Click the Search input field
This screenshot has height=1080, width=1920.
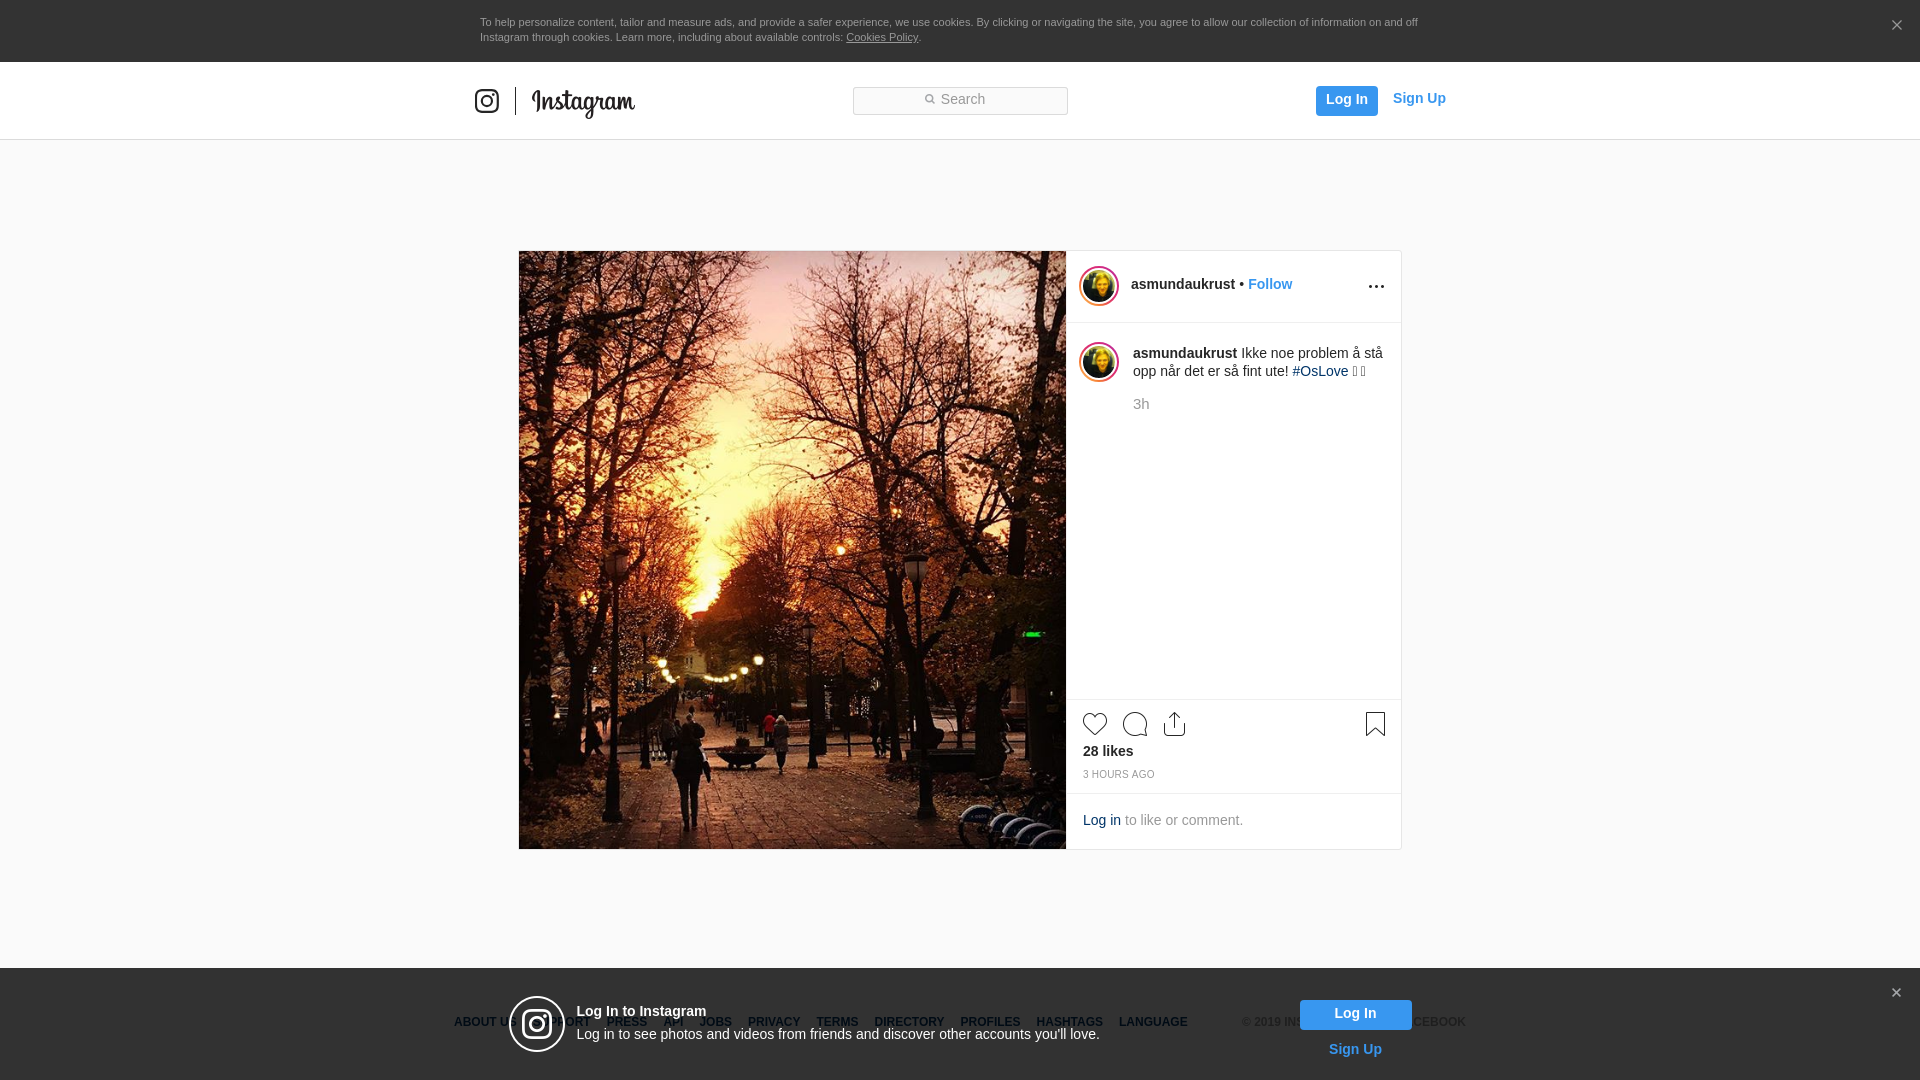[x=960, y=100]
